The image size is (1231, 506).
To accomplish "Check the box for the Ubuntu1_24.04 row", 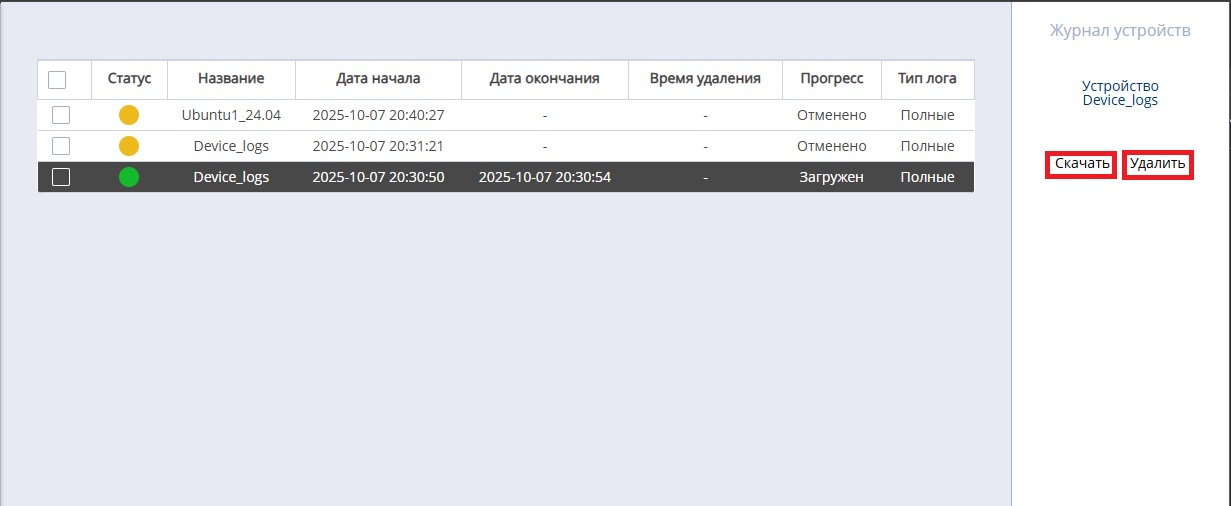I will [x=61, y=115].
